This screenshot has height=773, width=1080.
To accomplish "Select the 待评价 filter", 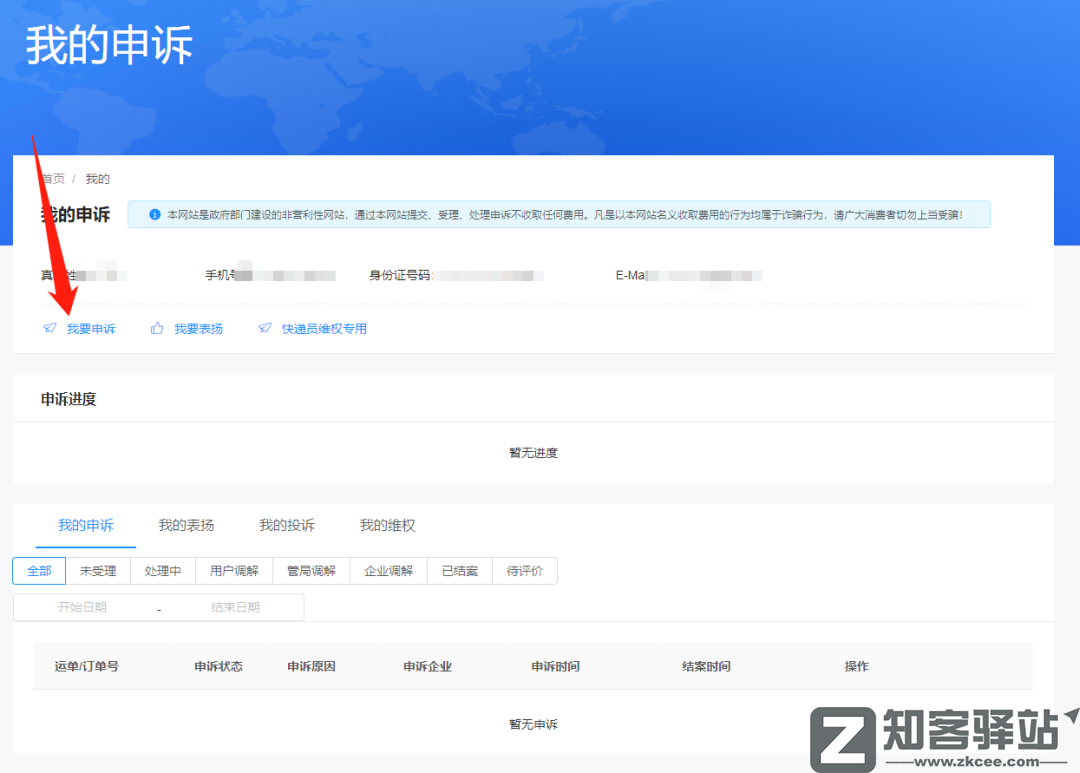I will [x=524, y=570].
